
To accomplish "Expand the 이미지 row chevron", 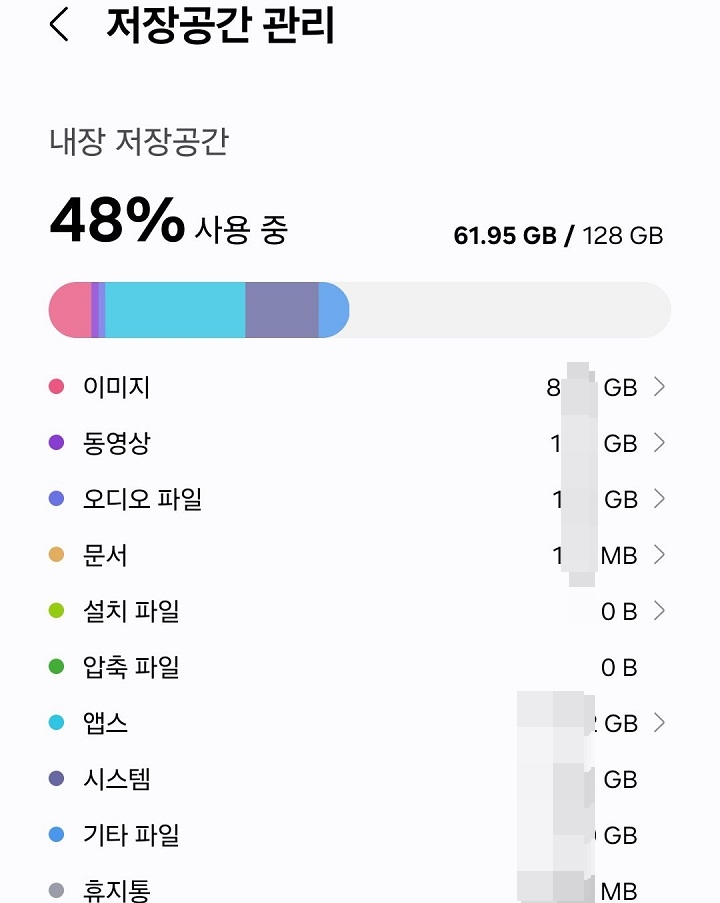I will 660,387.
